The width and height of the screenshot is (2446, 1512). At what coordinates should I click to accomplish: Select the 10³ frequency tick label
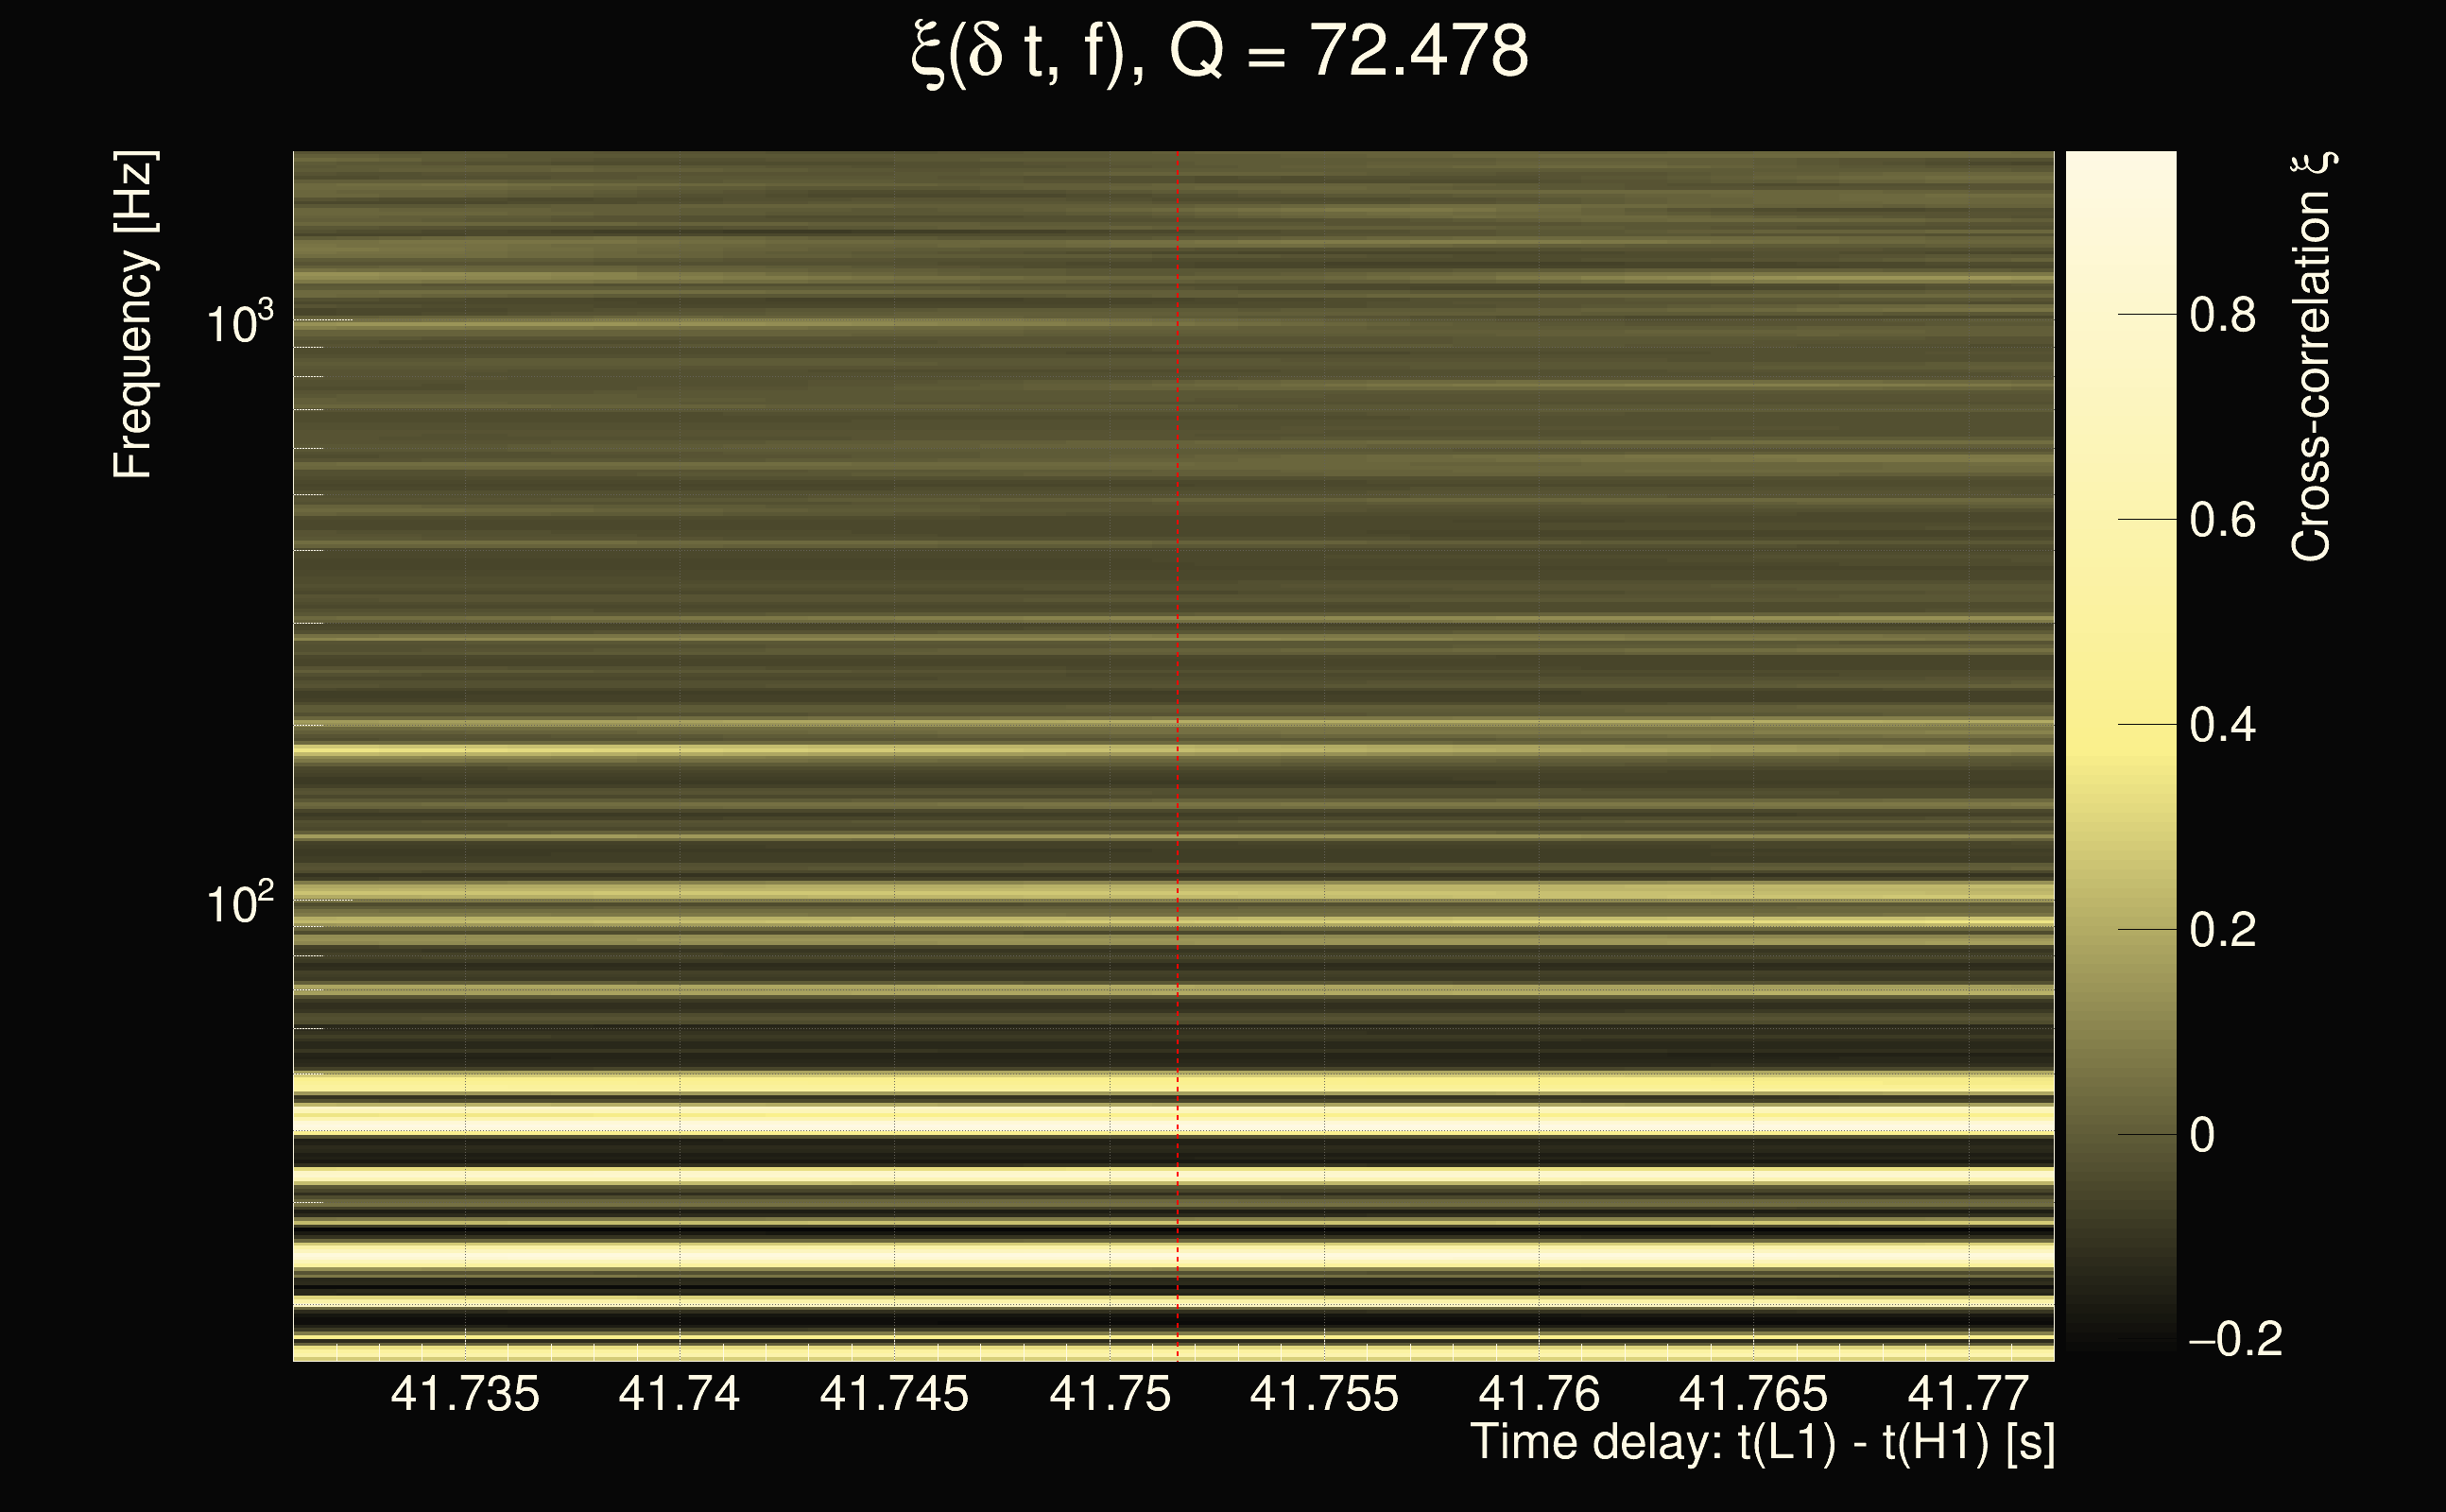click(x=239, y=324)
